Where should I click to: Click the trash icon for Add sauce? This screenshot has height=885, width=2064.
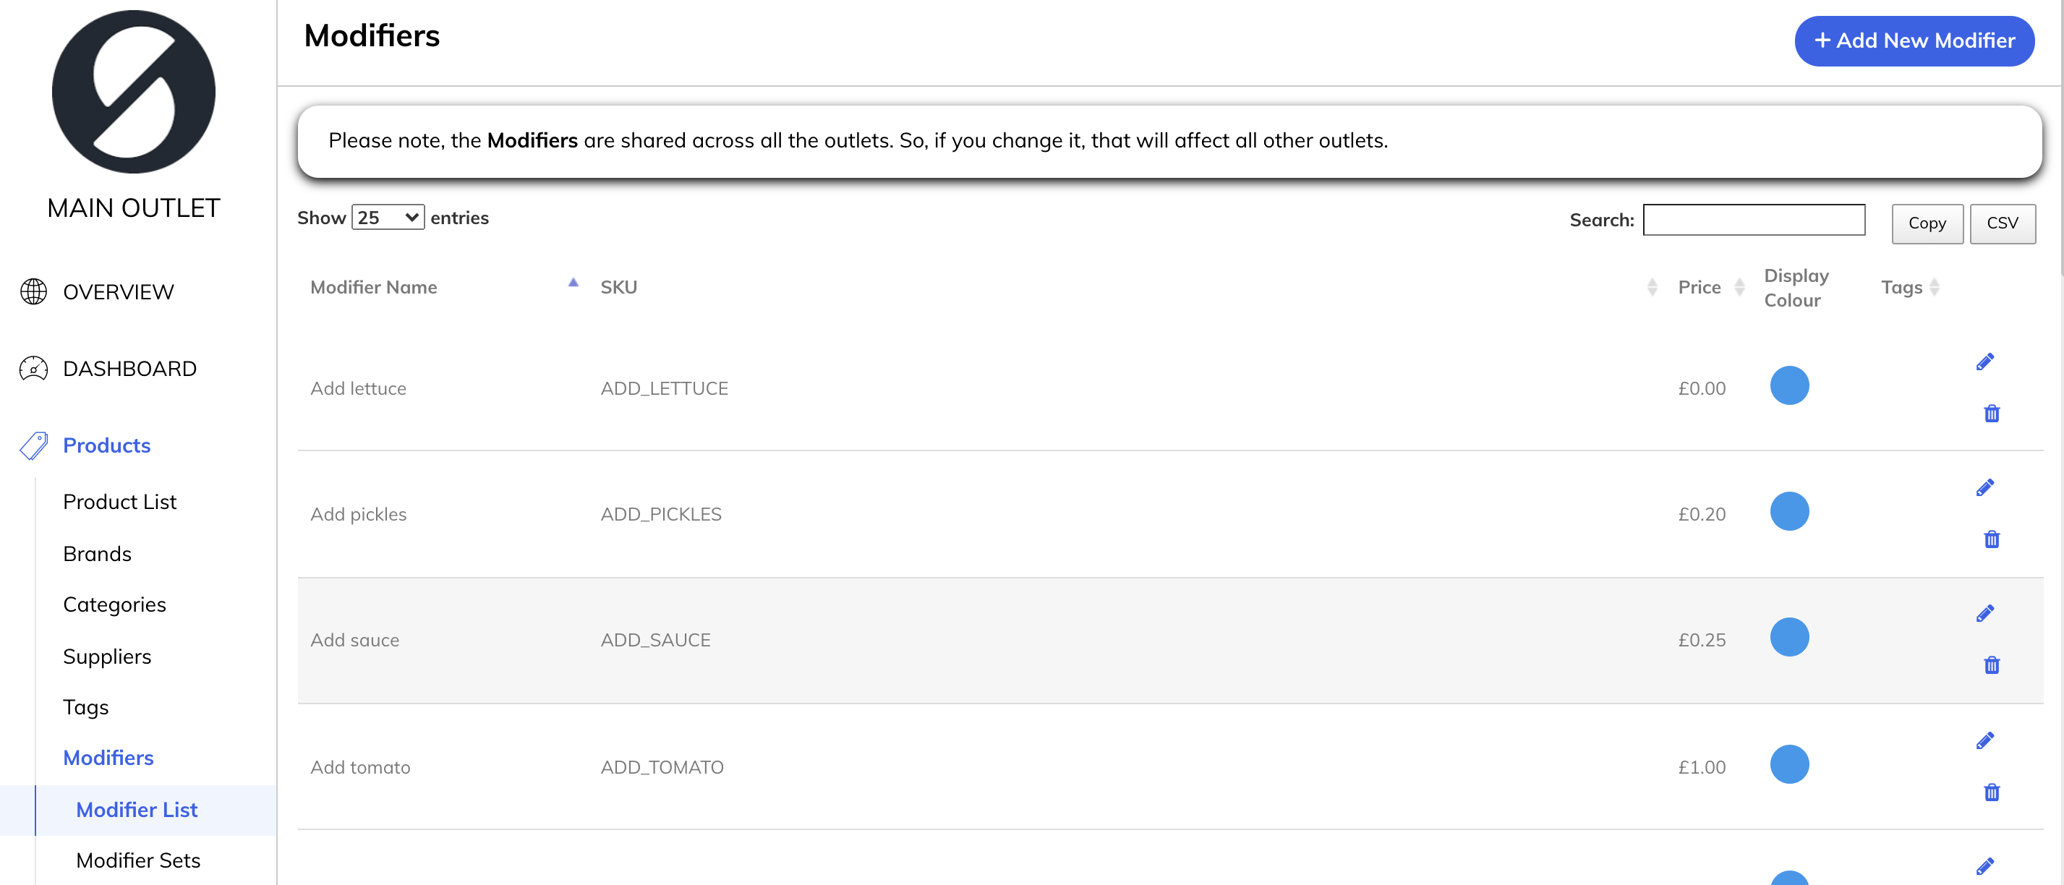point(1991,666)
